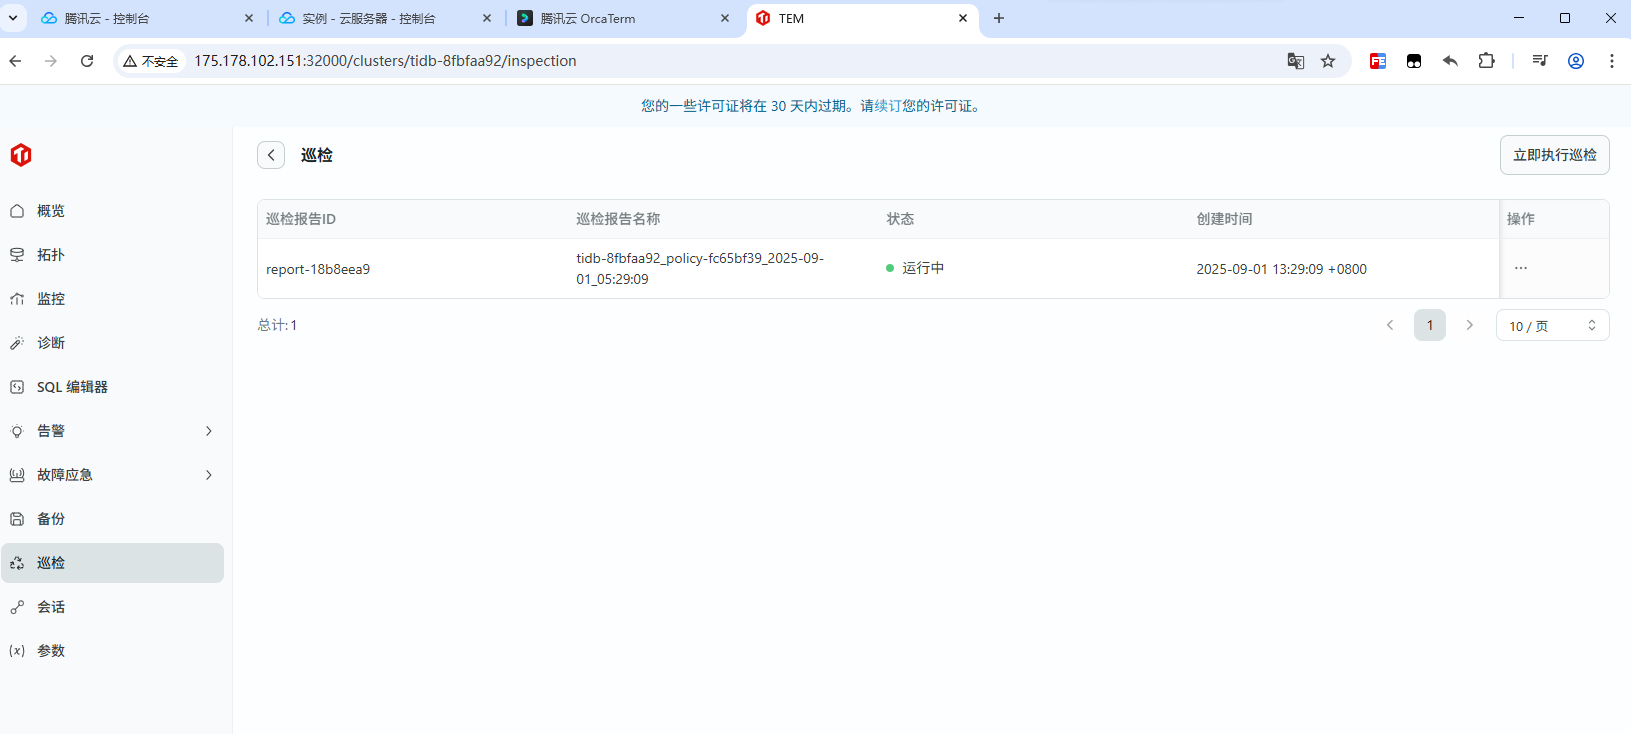
Task: Open the 续订 license renewal link
Action: tap(888, 106)
